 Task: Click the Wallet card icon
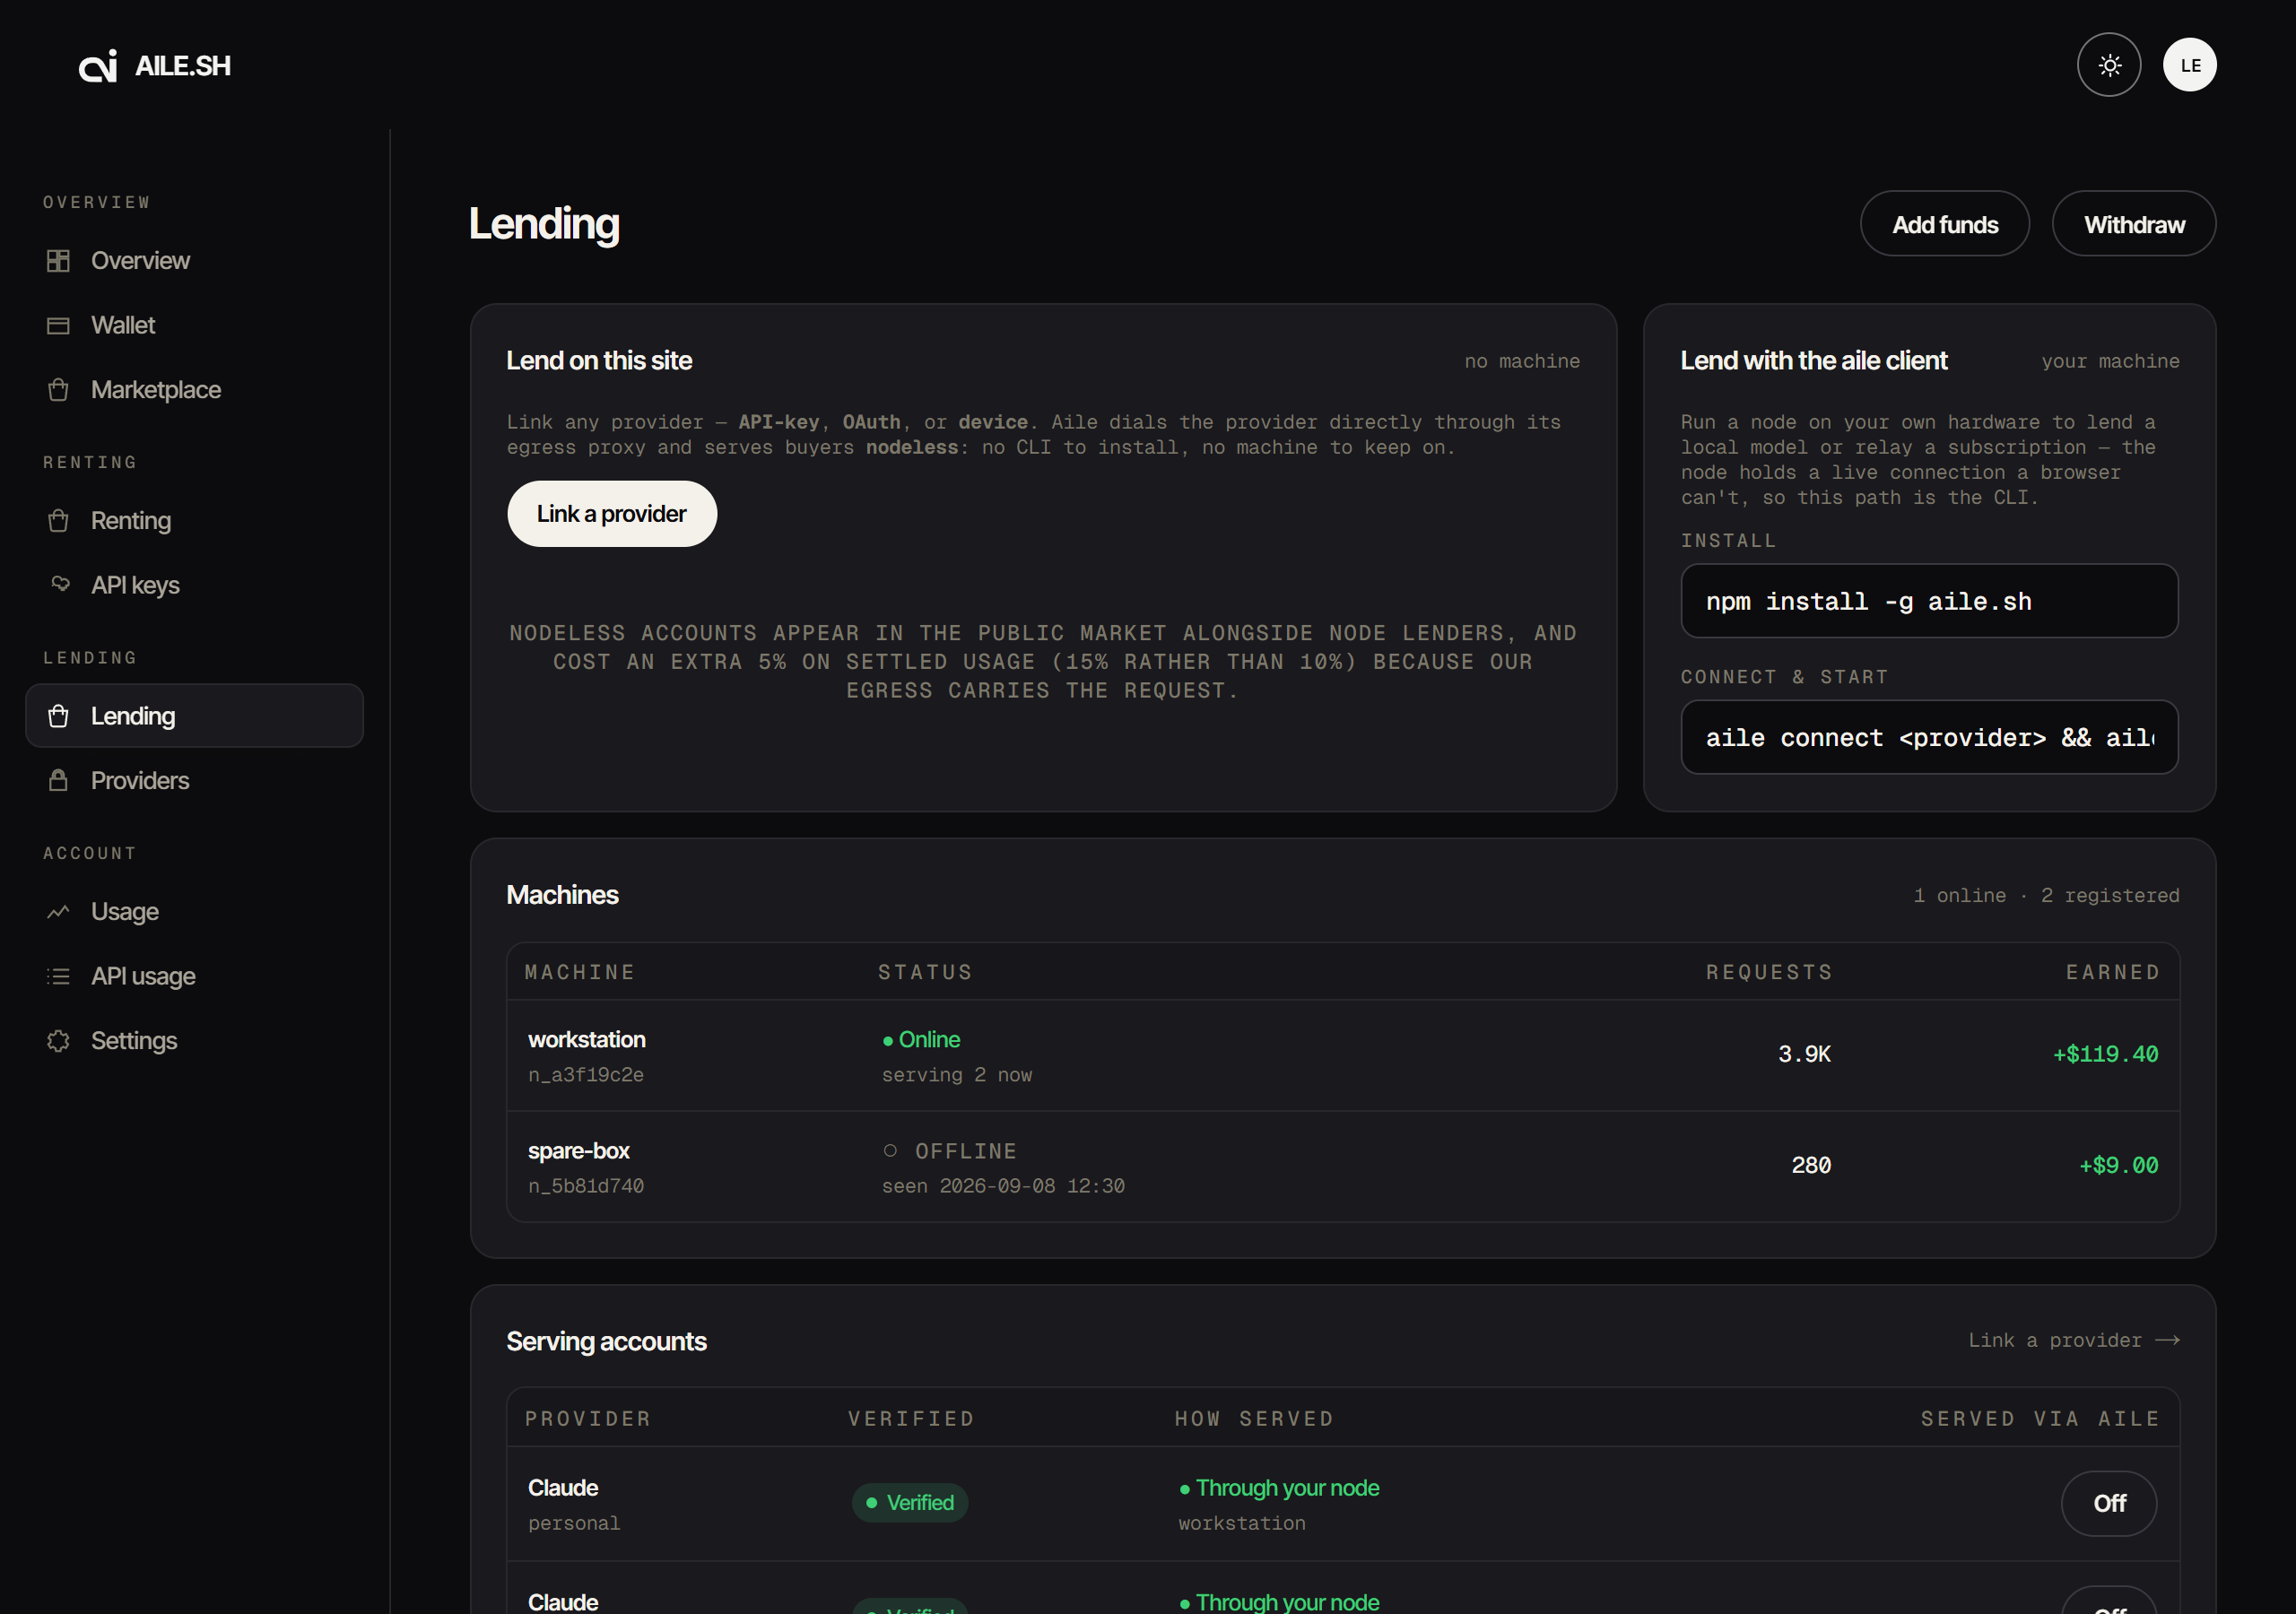tap(58, 326)
